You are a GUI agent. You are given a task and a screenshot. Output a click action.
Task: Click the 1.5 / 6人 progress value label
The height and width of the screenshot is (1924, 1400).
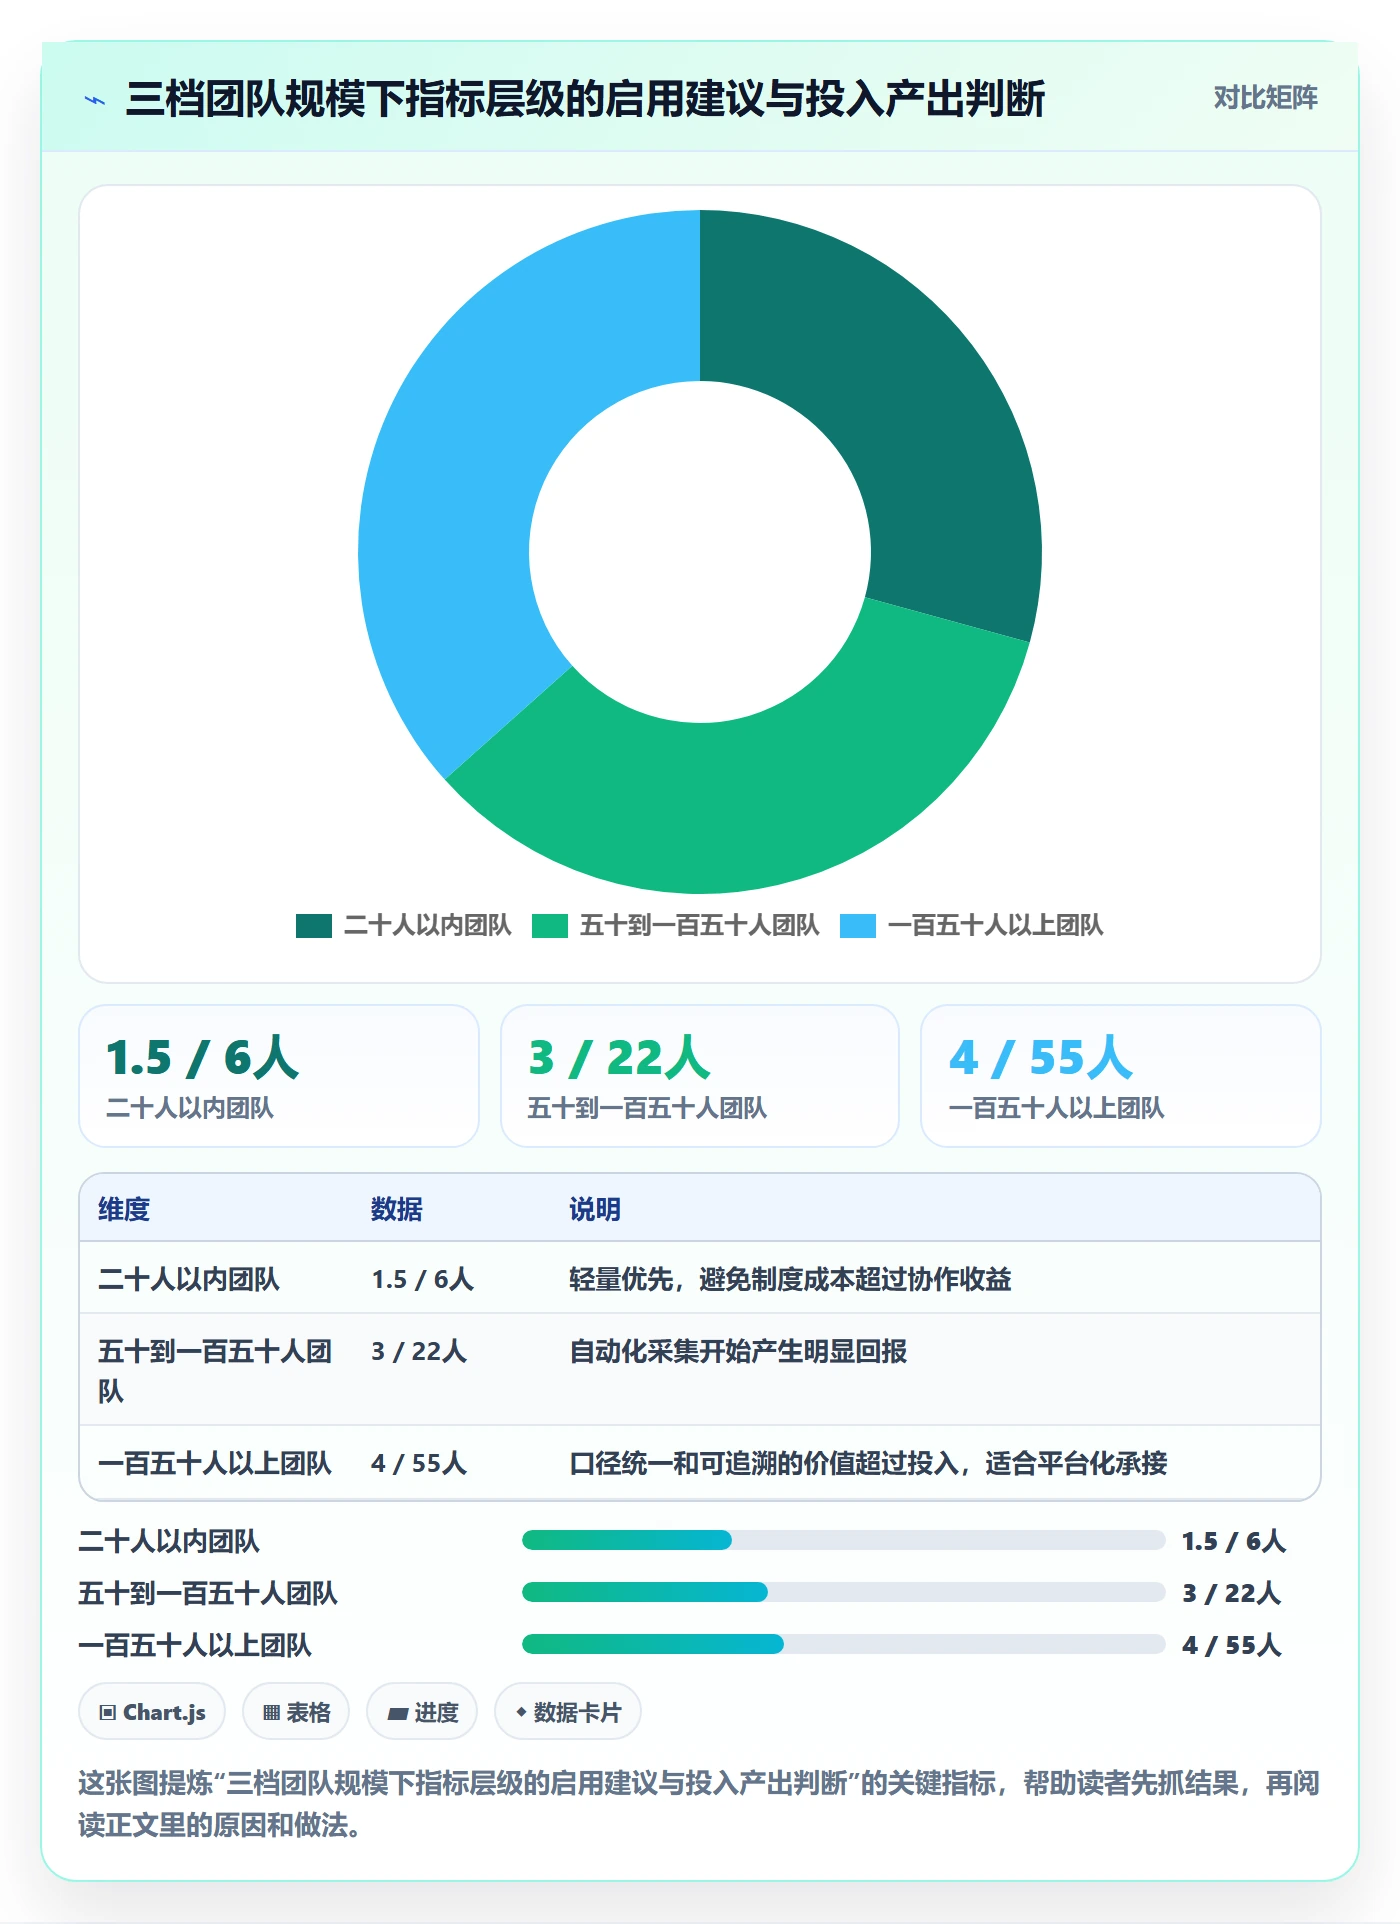tap(1233, 1541)
